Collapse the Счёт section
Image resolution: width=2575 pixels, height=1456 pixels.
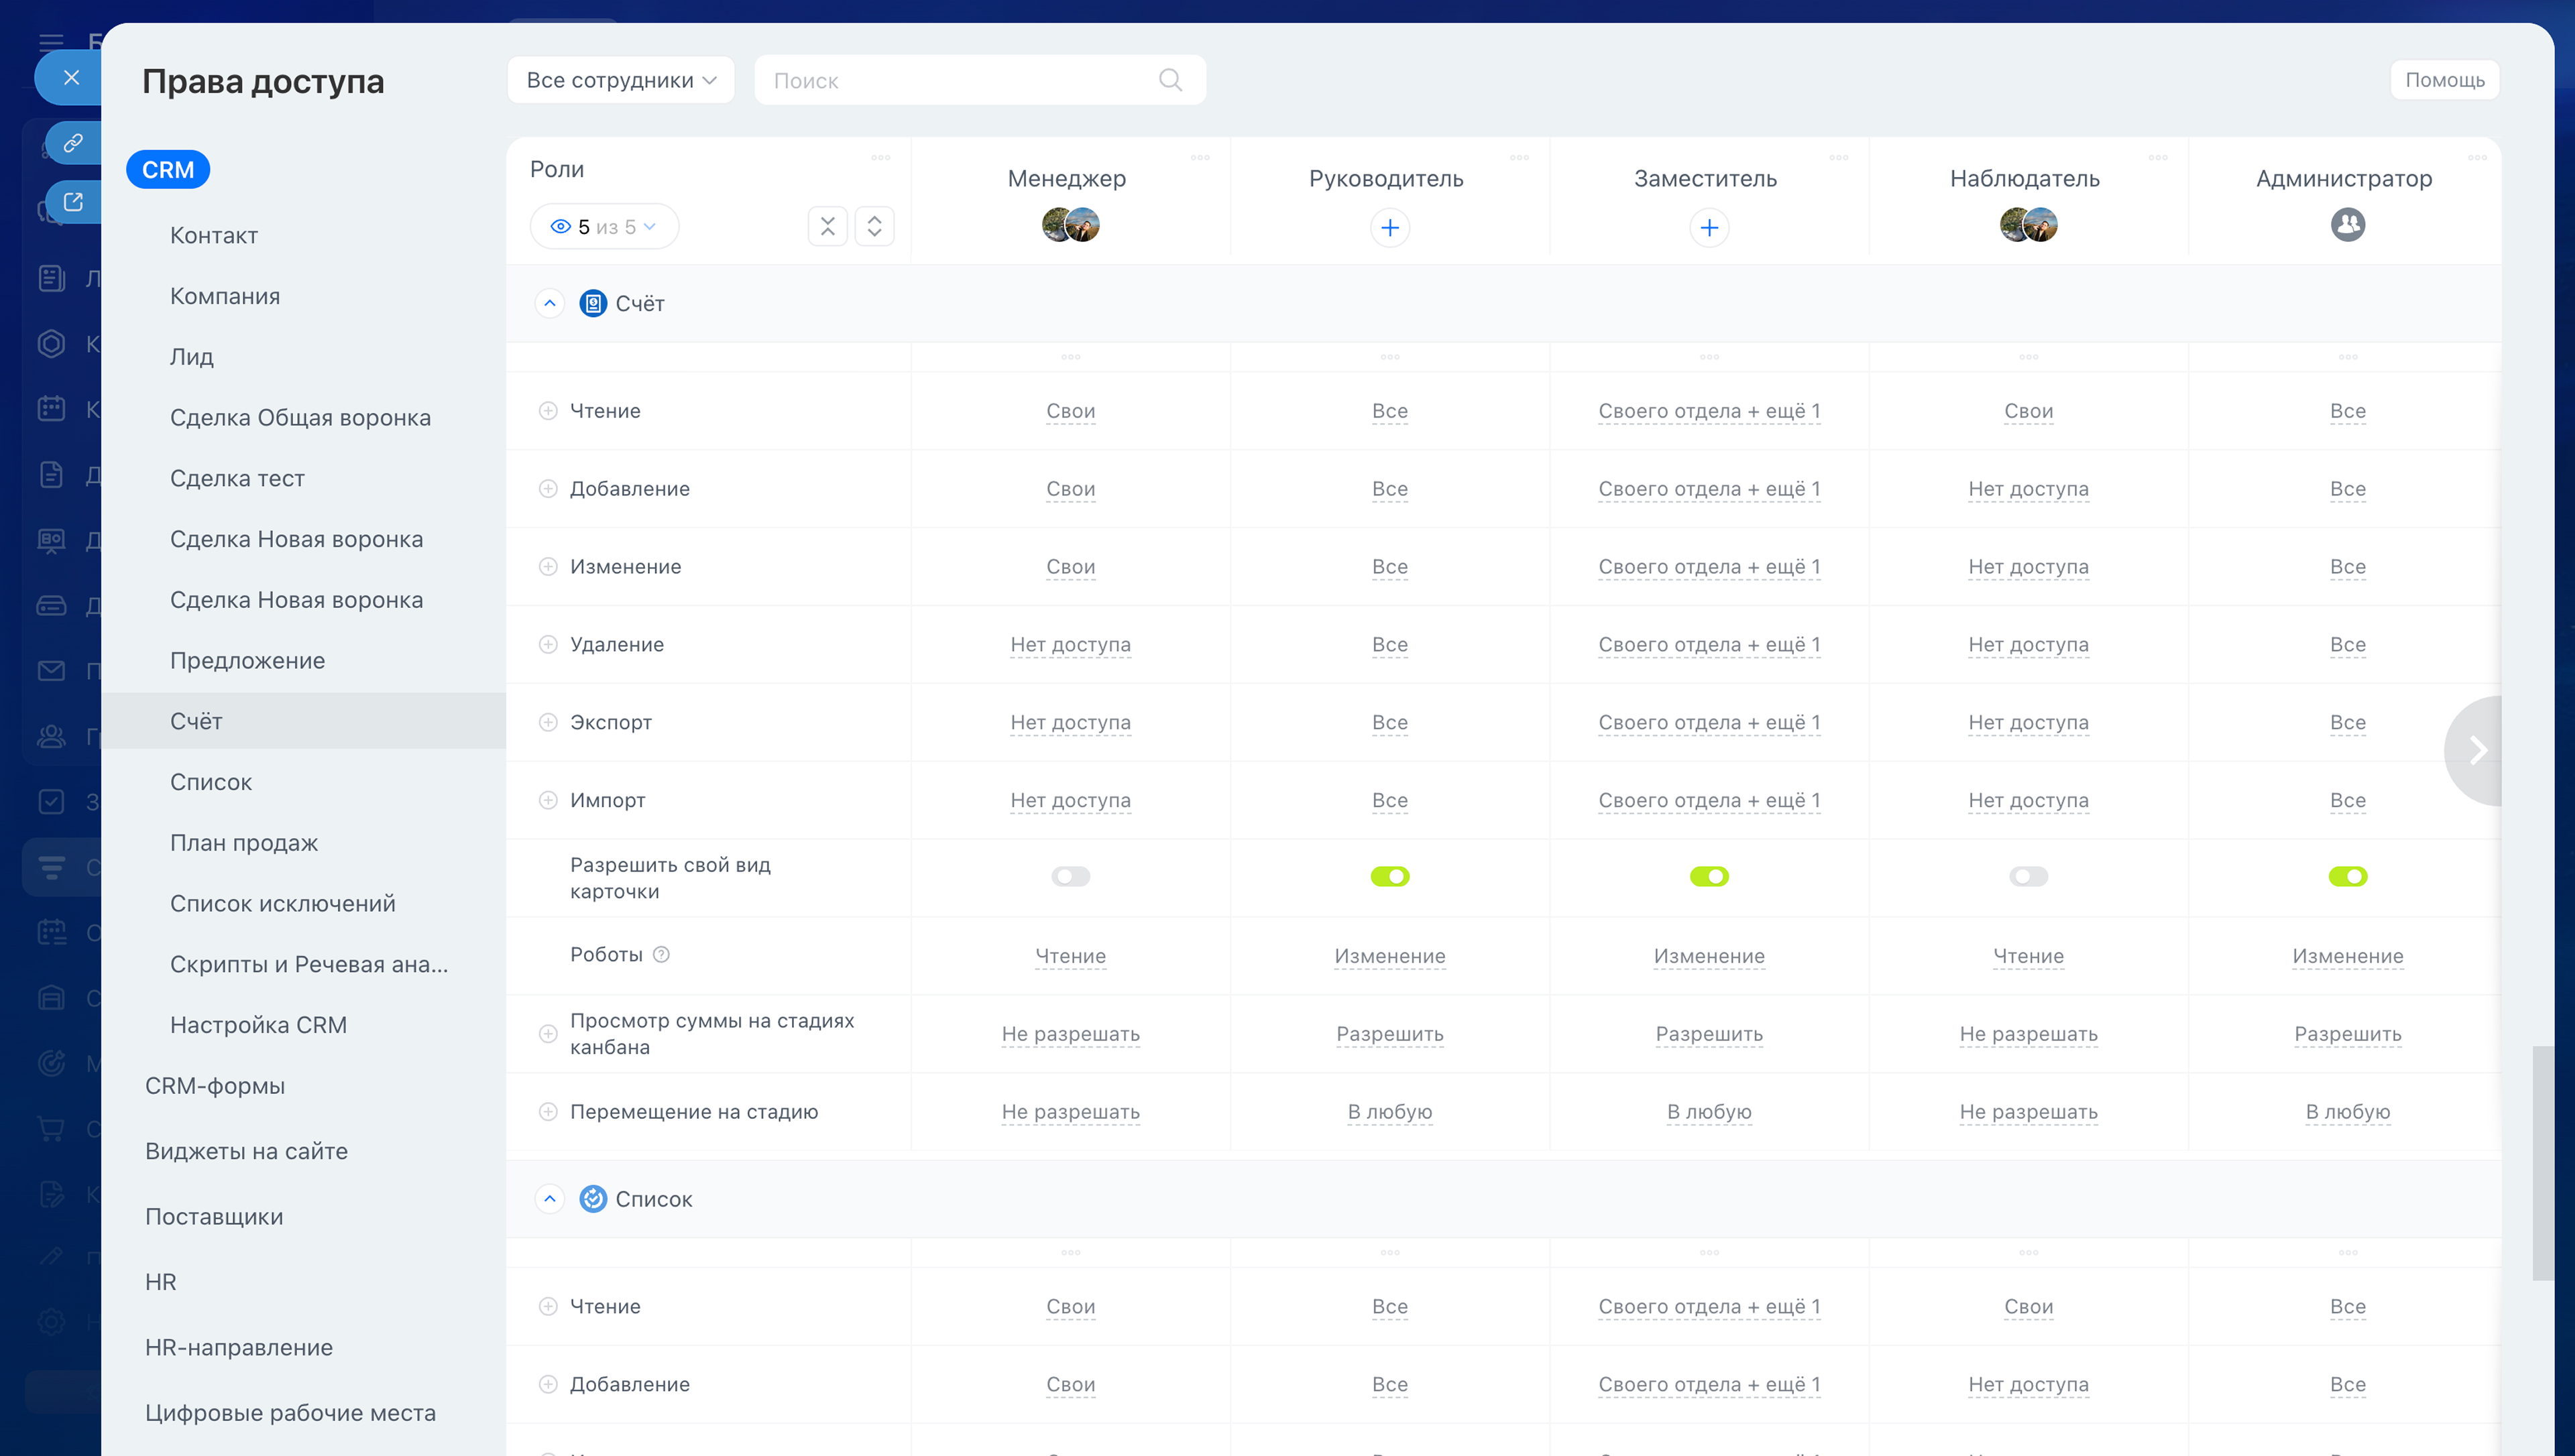coord(550,303)
